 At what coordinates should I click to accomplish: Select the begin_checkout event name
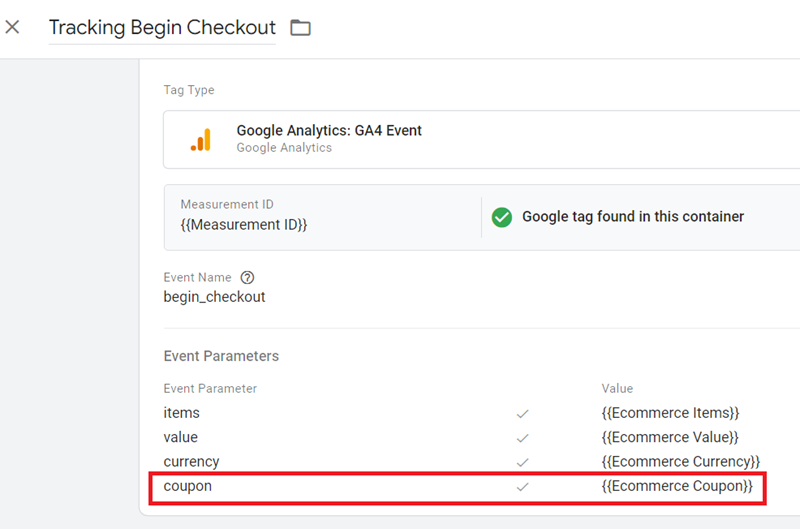click(214, 297)
